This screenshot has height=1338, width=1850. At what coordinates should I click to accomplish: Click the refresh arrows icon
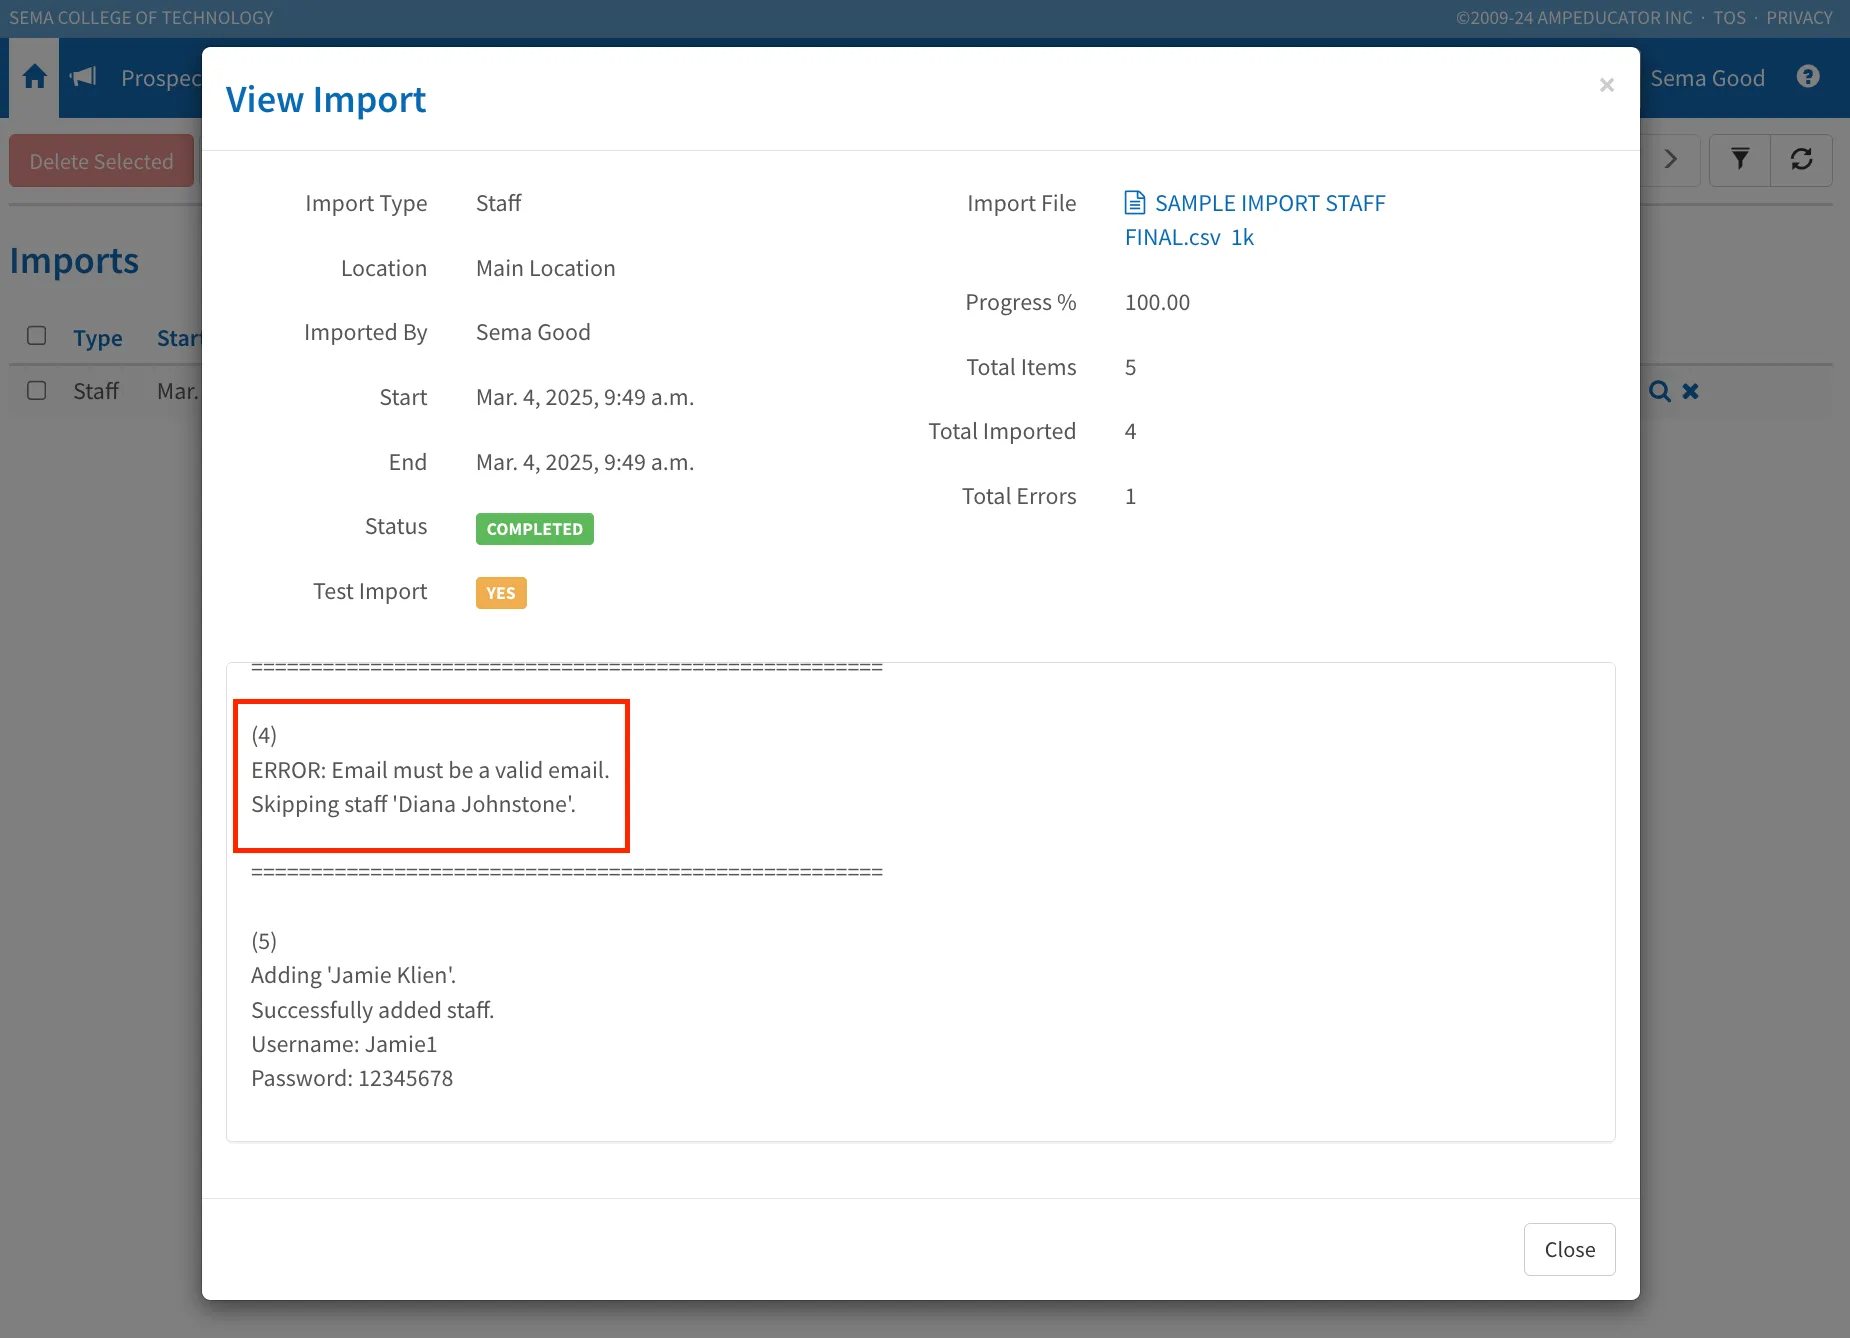coord(1802,160)
